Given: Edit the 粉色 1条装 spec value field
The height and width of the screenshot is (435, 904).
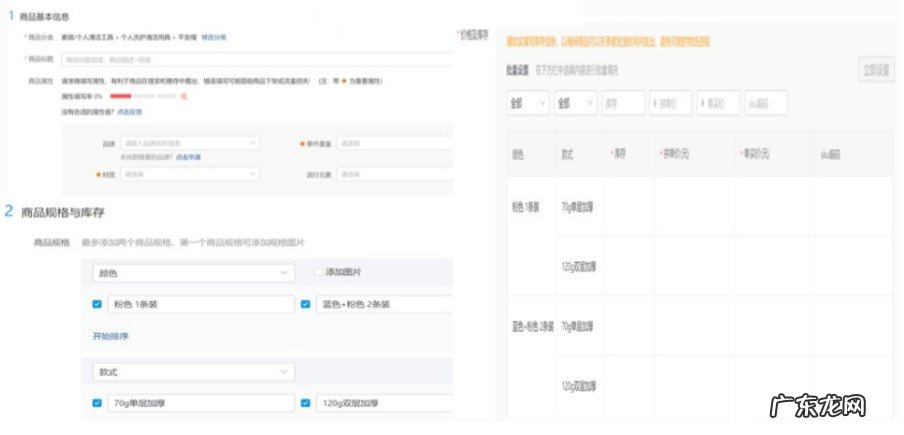Looking at the screenshot, I should click(x=201, y=304).
